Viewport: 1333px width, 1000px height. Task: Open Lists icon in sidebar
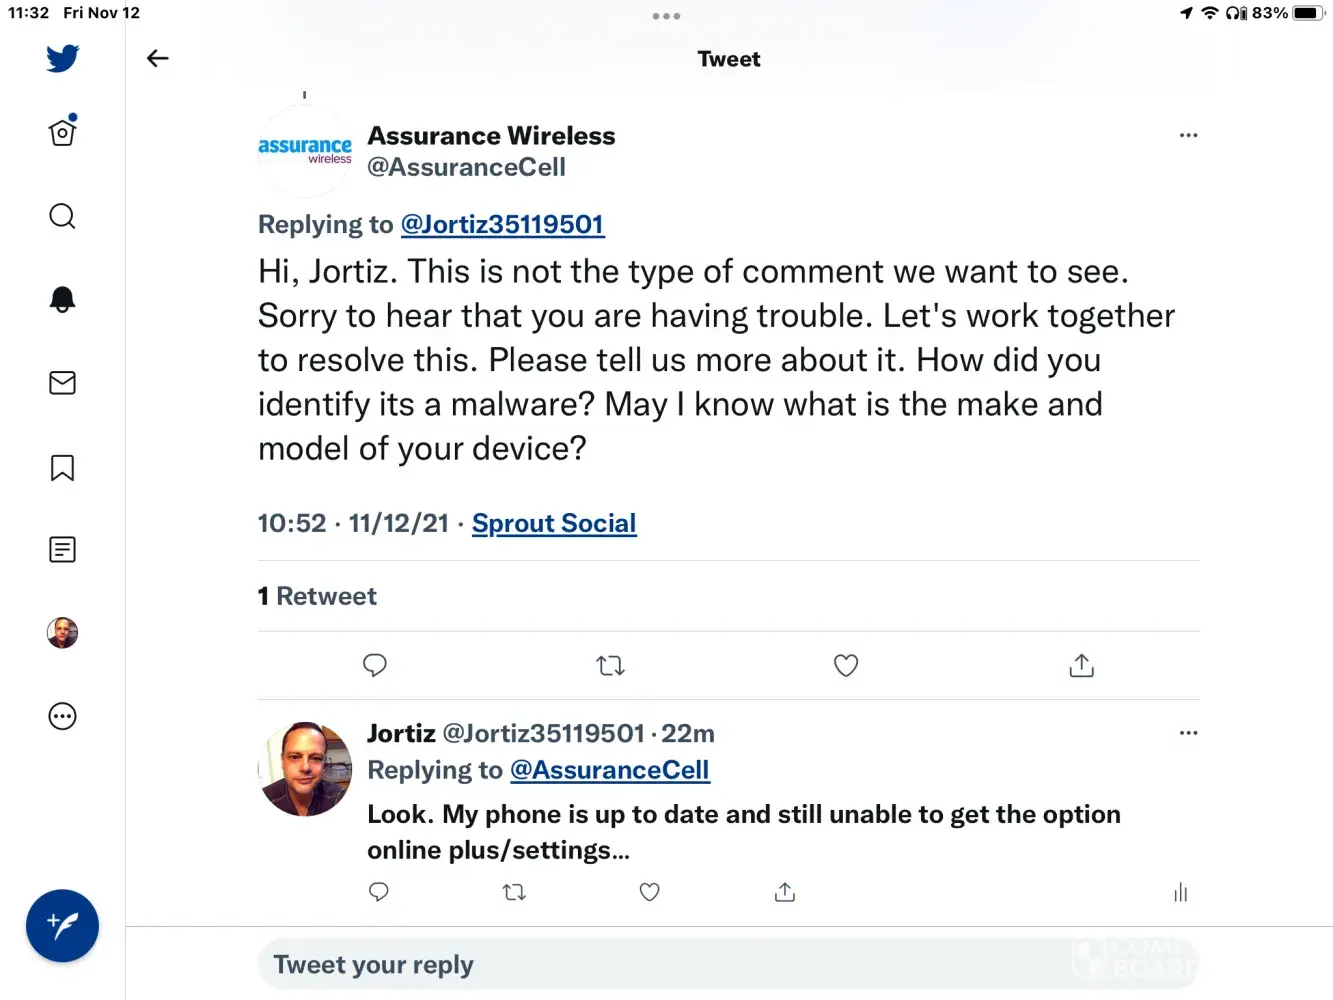pos(62,549)
